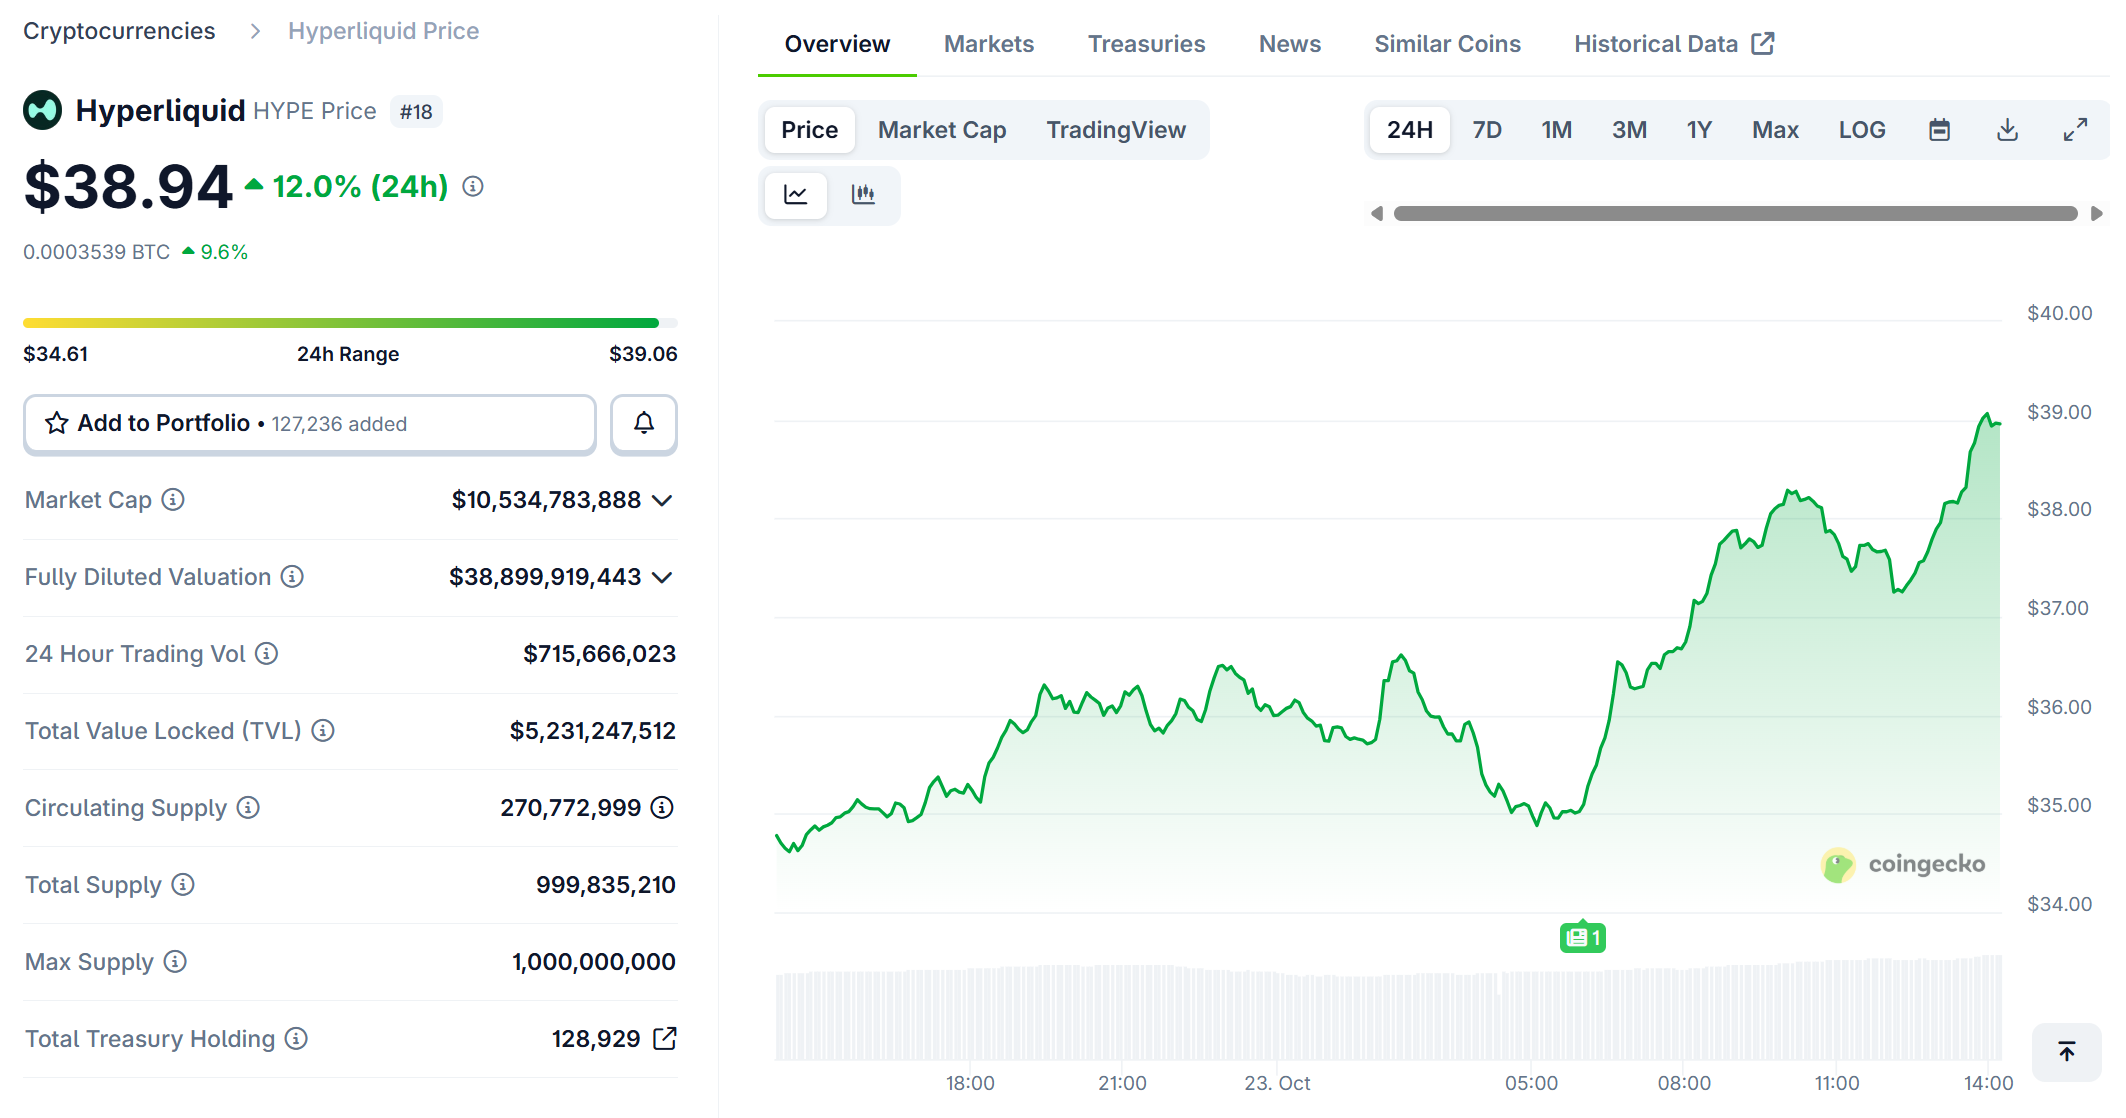The image size is (2126, 1118).
Task: Download the chart data
Action: [2007, 130]
